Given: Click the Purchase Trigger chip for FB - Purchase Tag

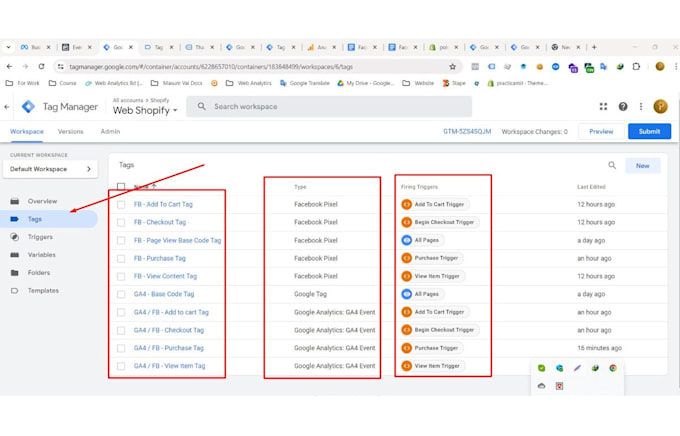Looking at the screenshot, I should tap(432, 258).
